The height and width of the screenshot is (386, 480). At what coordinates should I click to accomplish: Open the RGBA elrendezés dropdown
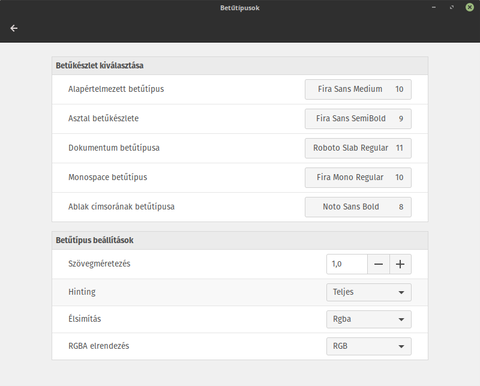369,346
